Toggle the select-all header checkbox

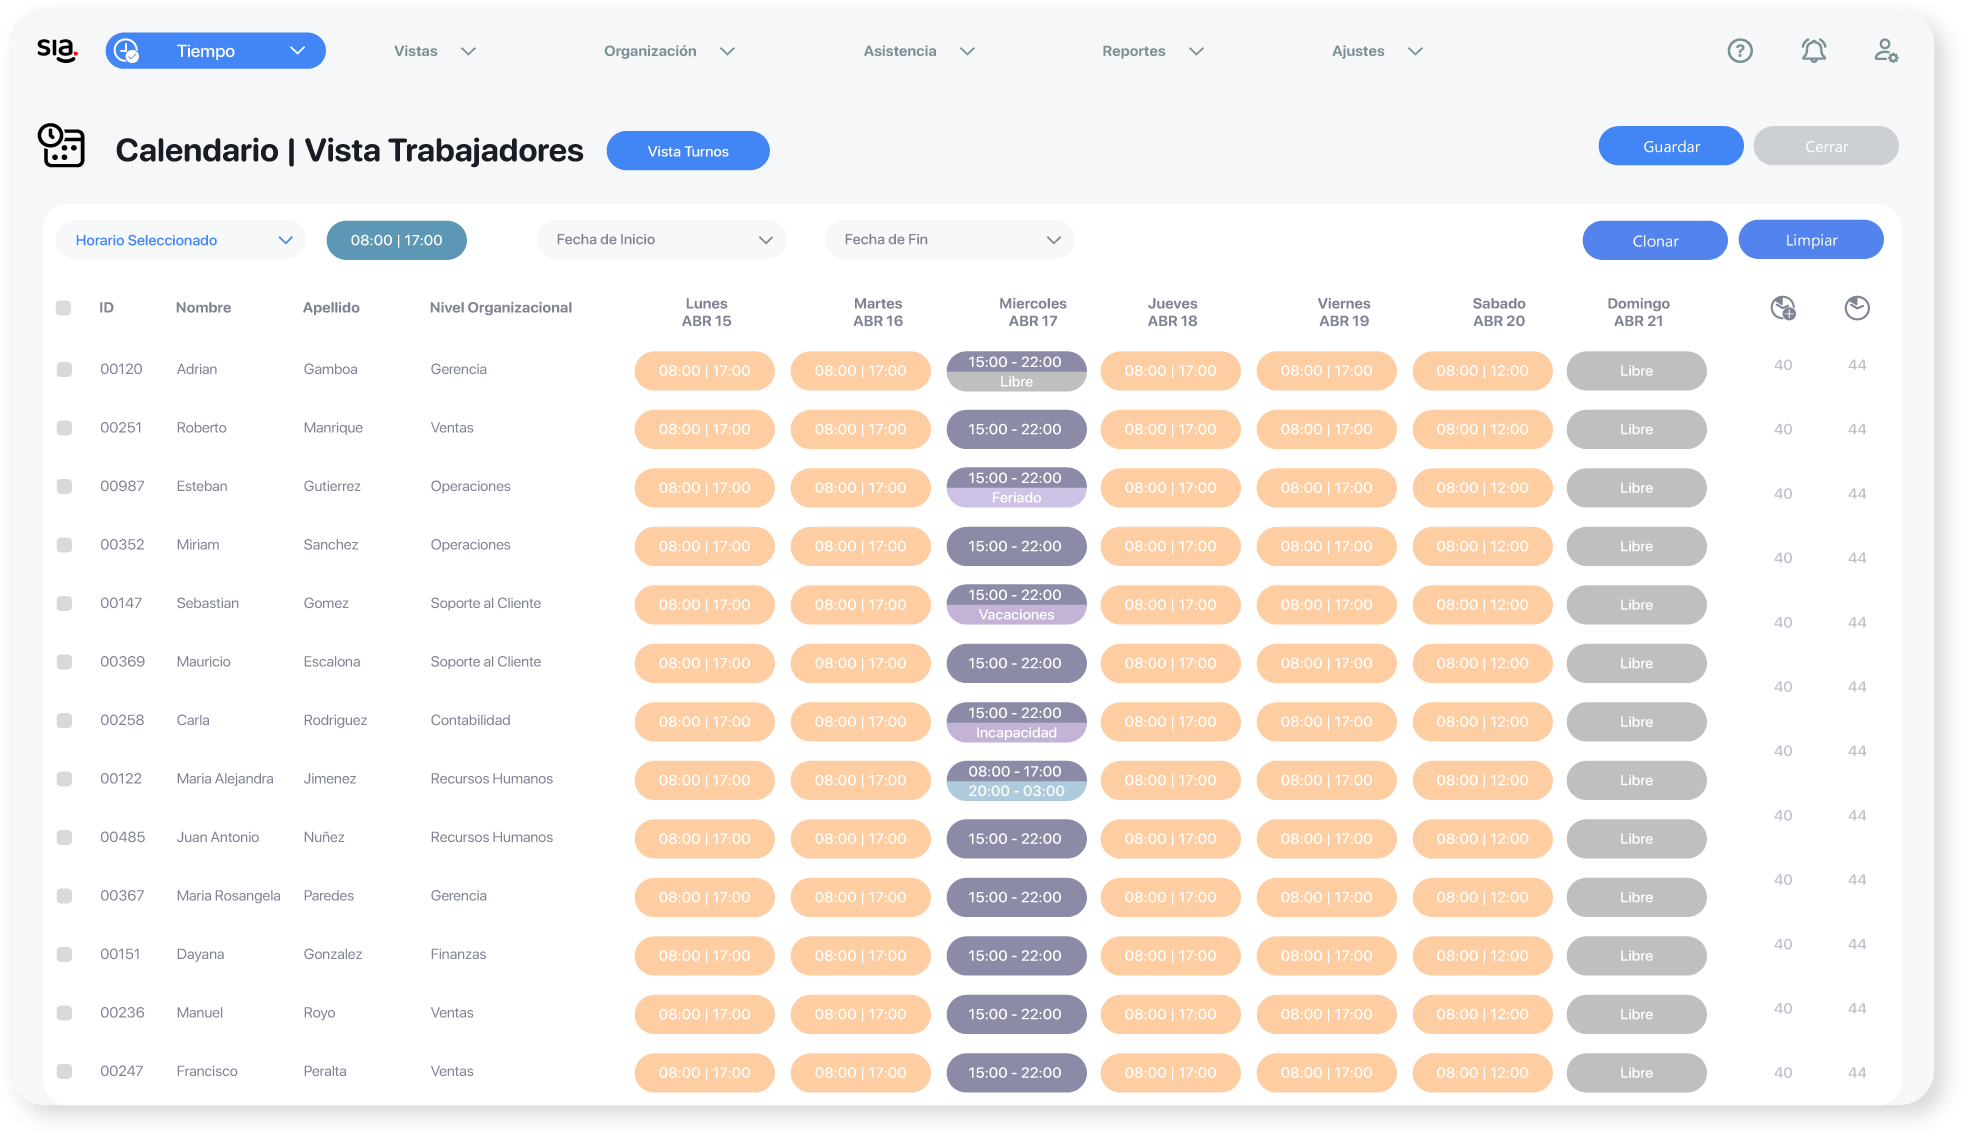pyautogui.click(x=64, y=309)
